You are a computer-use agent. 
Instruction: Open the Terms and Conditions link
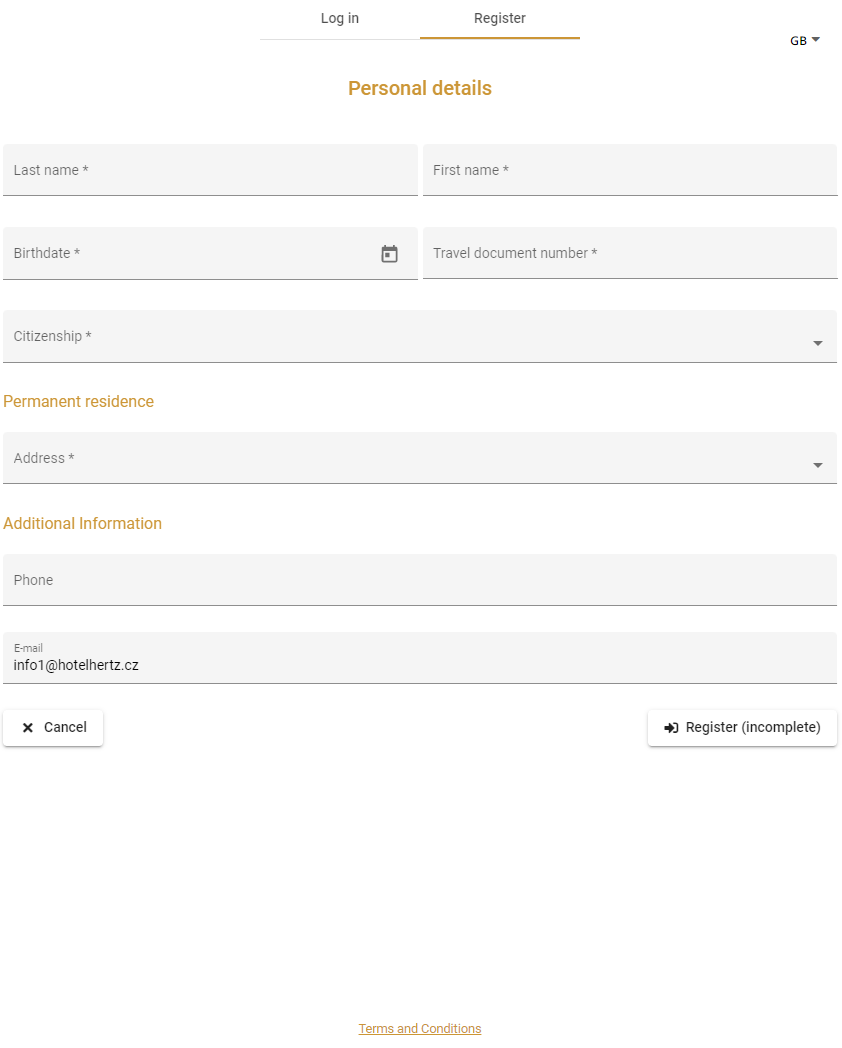[x=420, y=1029]
